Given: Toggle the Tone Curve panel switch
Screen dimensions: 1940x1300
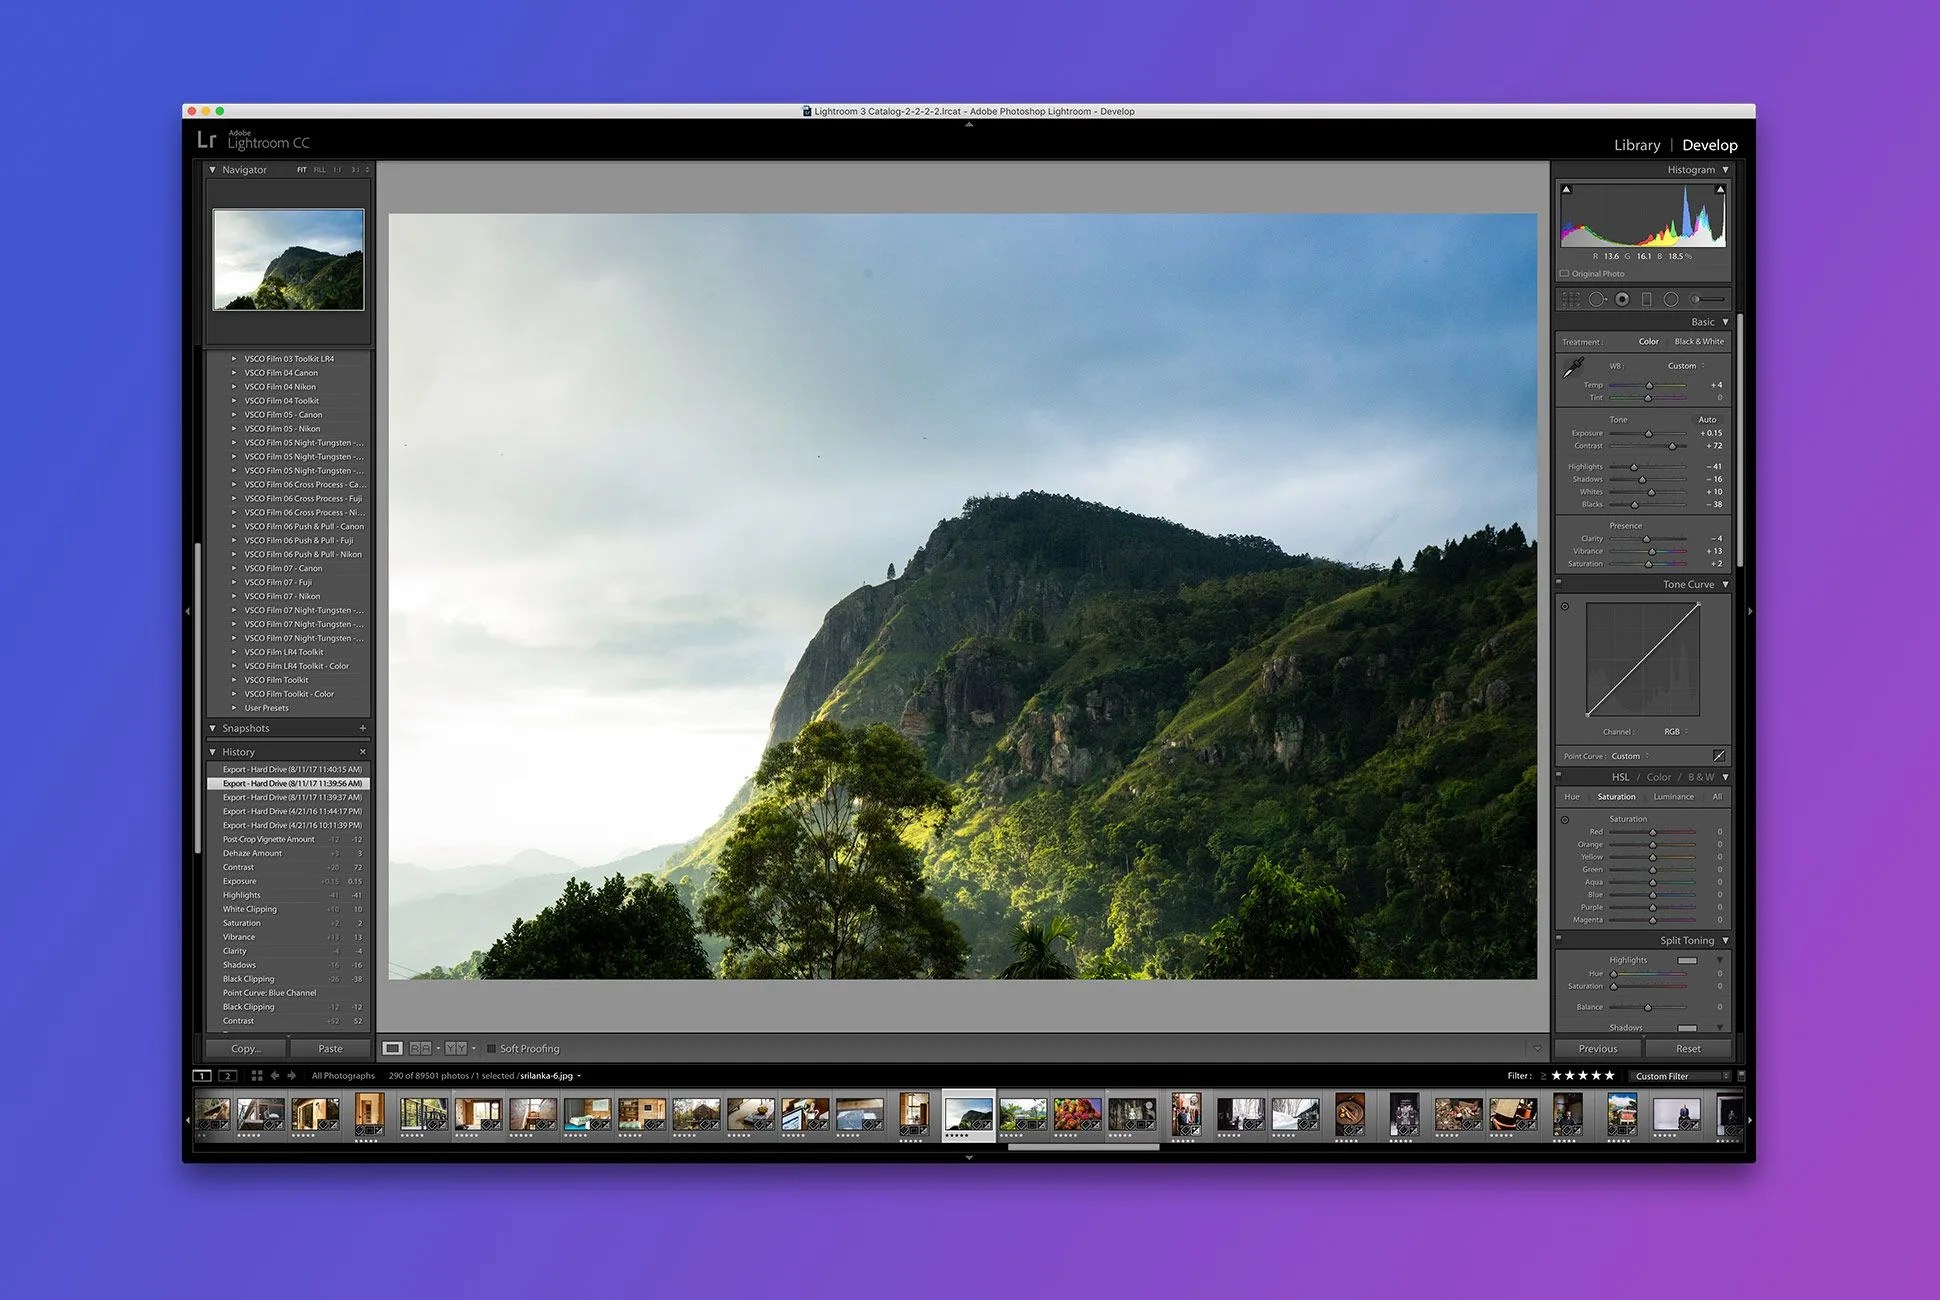Looking at the screenshot, I should click(1559, 581).
